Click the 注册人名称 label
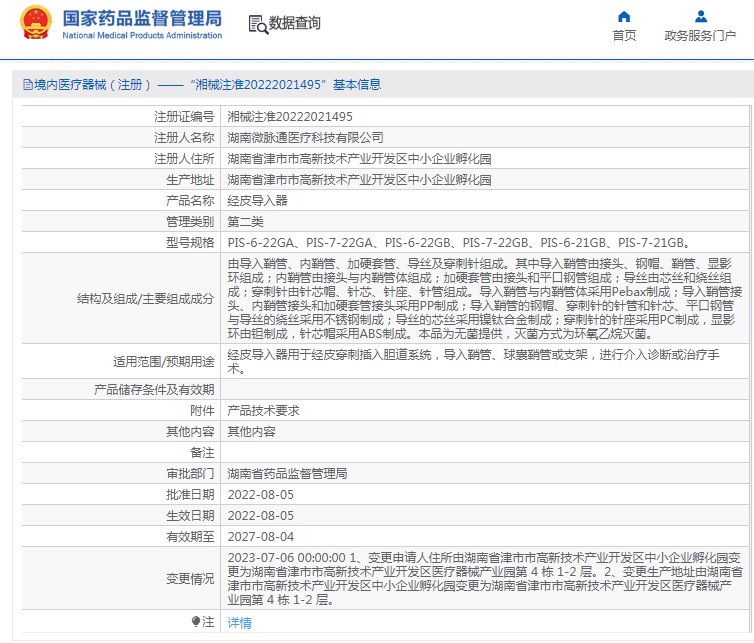Viewport: 754px width, 643px height. point(184,138)
